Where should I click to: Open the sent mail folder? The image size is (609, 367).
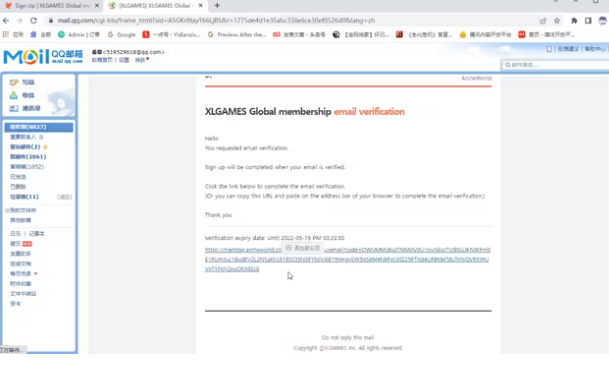pyautogui.click(x=18, y=177)
